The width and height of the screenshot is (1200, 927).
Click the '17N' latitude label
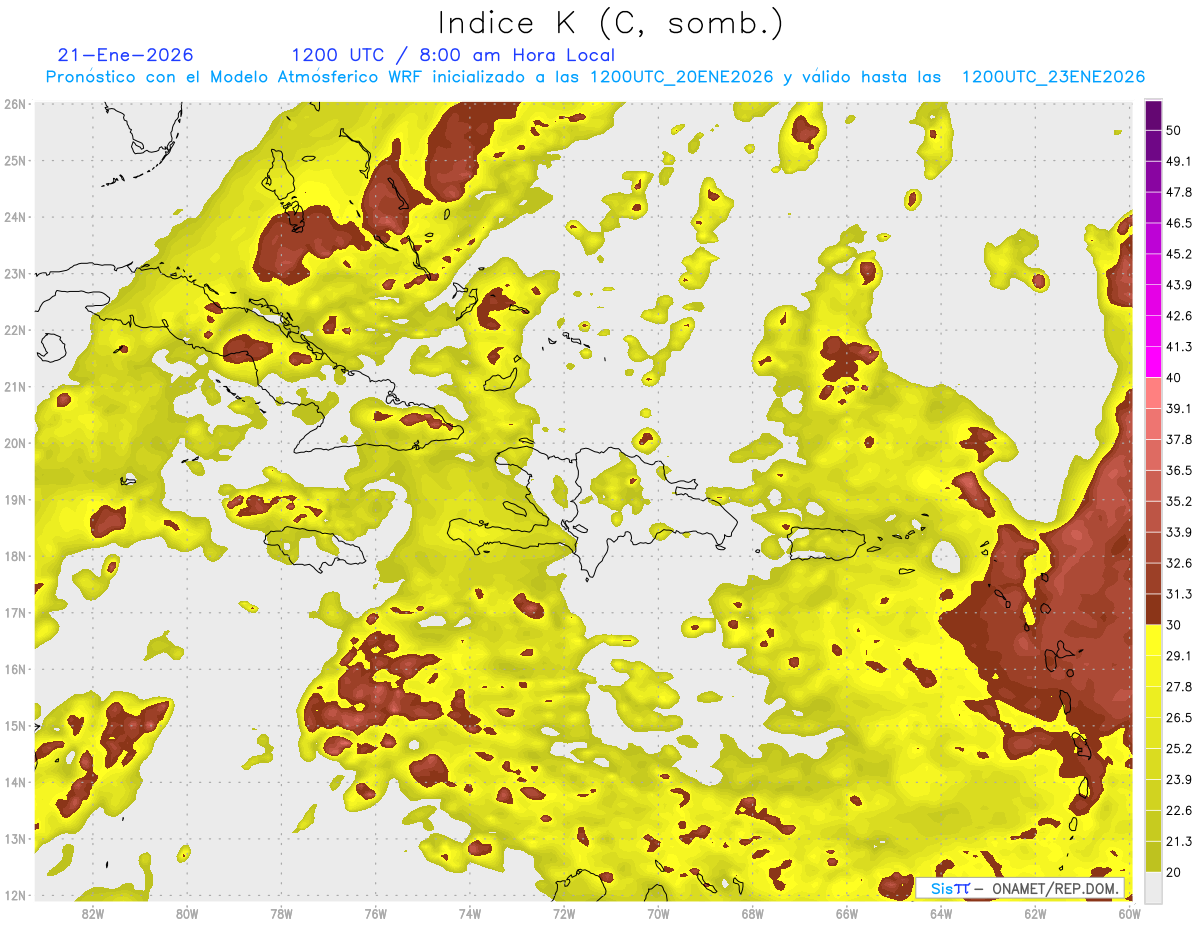pyautogui.click(x=15, y=613)
